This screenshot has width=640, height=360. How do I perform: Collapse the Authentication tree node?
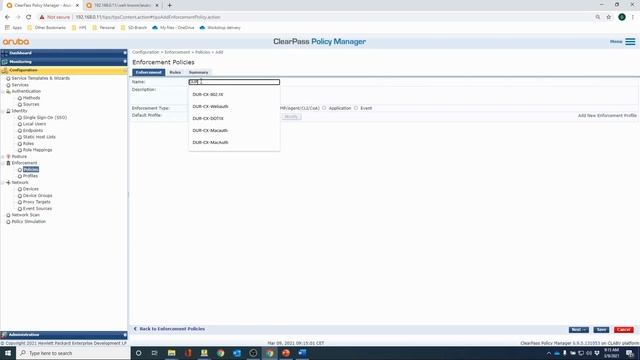3,91
